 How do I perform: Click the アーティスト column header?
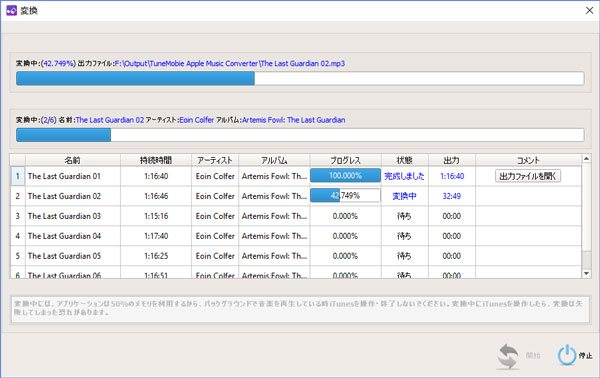pyautogui.click(x=215, y=160)
